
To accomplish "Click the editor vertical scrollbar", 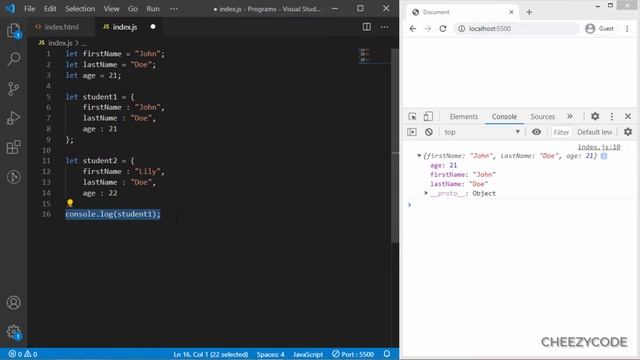I will pyautogui.click(x=395, y=145).
